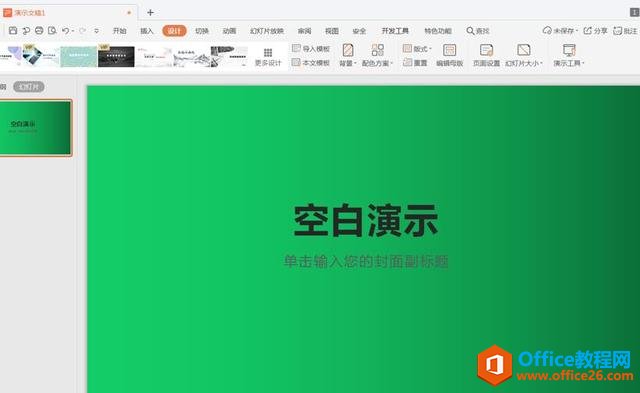The width and height of the screenshot is (640, 393).
Task: Select the highlighted 设计 tab
Action: pos(174,31)
